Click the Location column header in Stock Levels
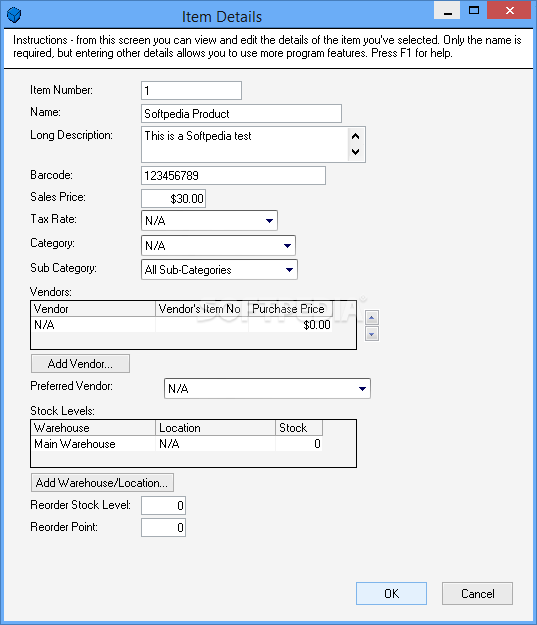This screenshot has height=625, width=537. [215, 428]
